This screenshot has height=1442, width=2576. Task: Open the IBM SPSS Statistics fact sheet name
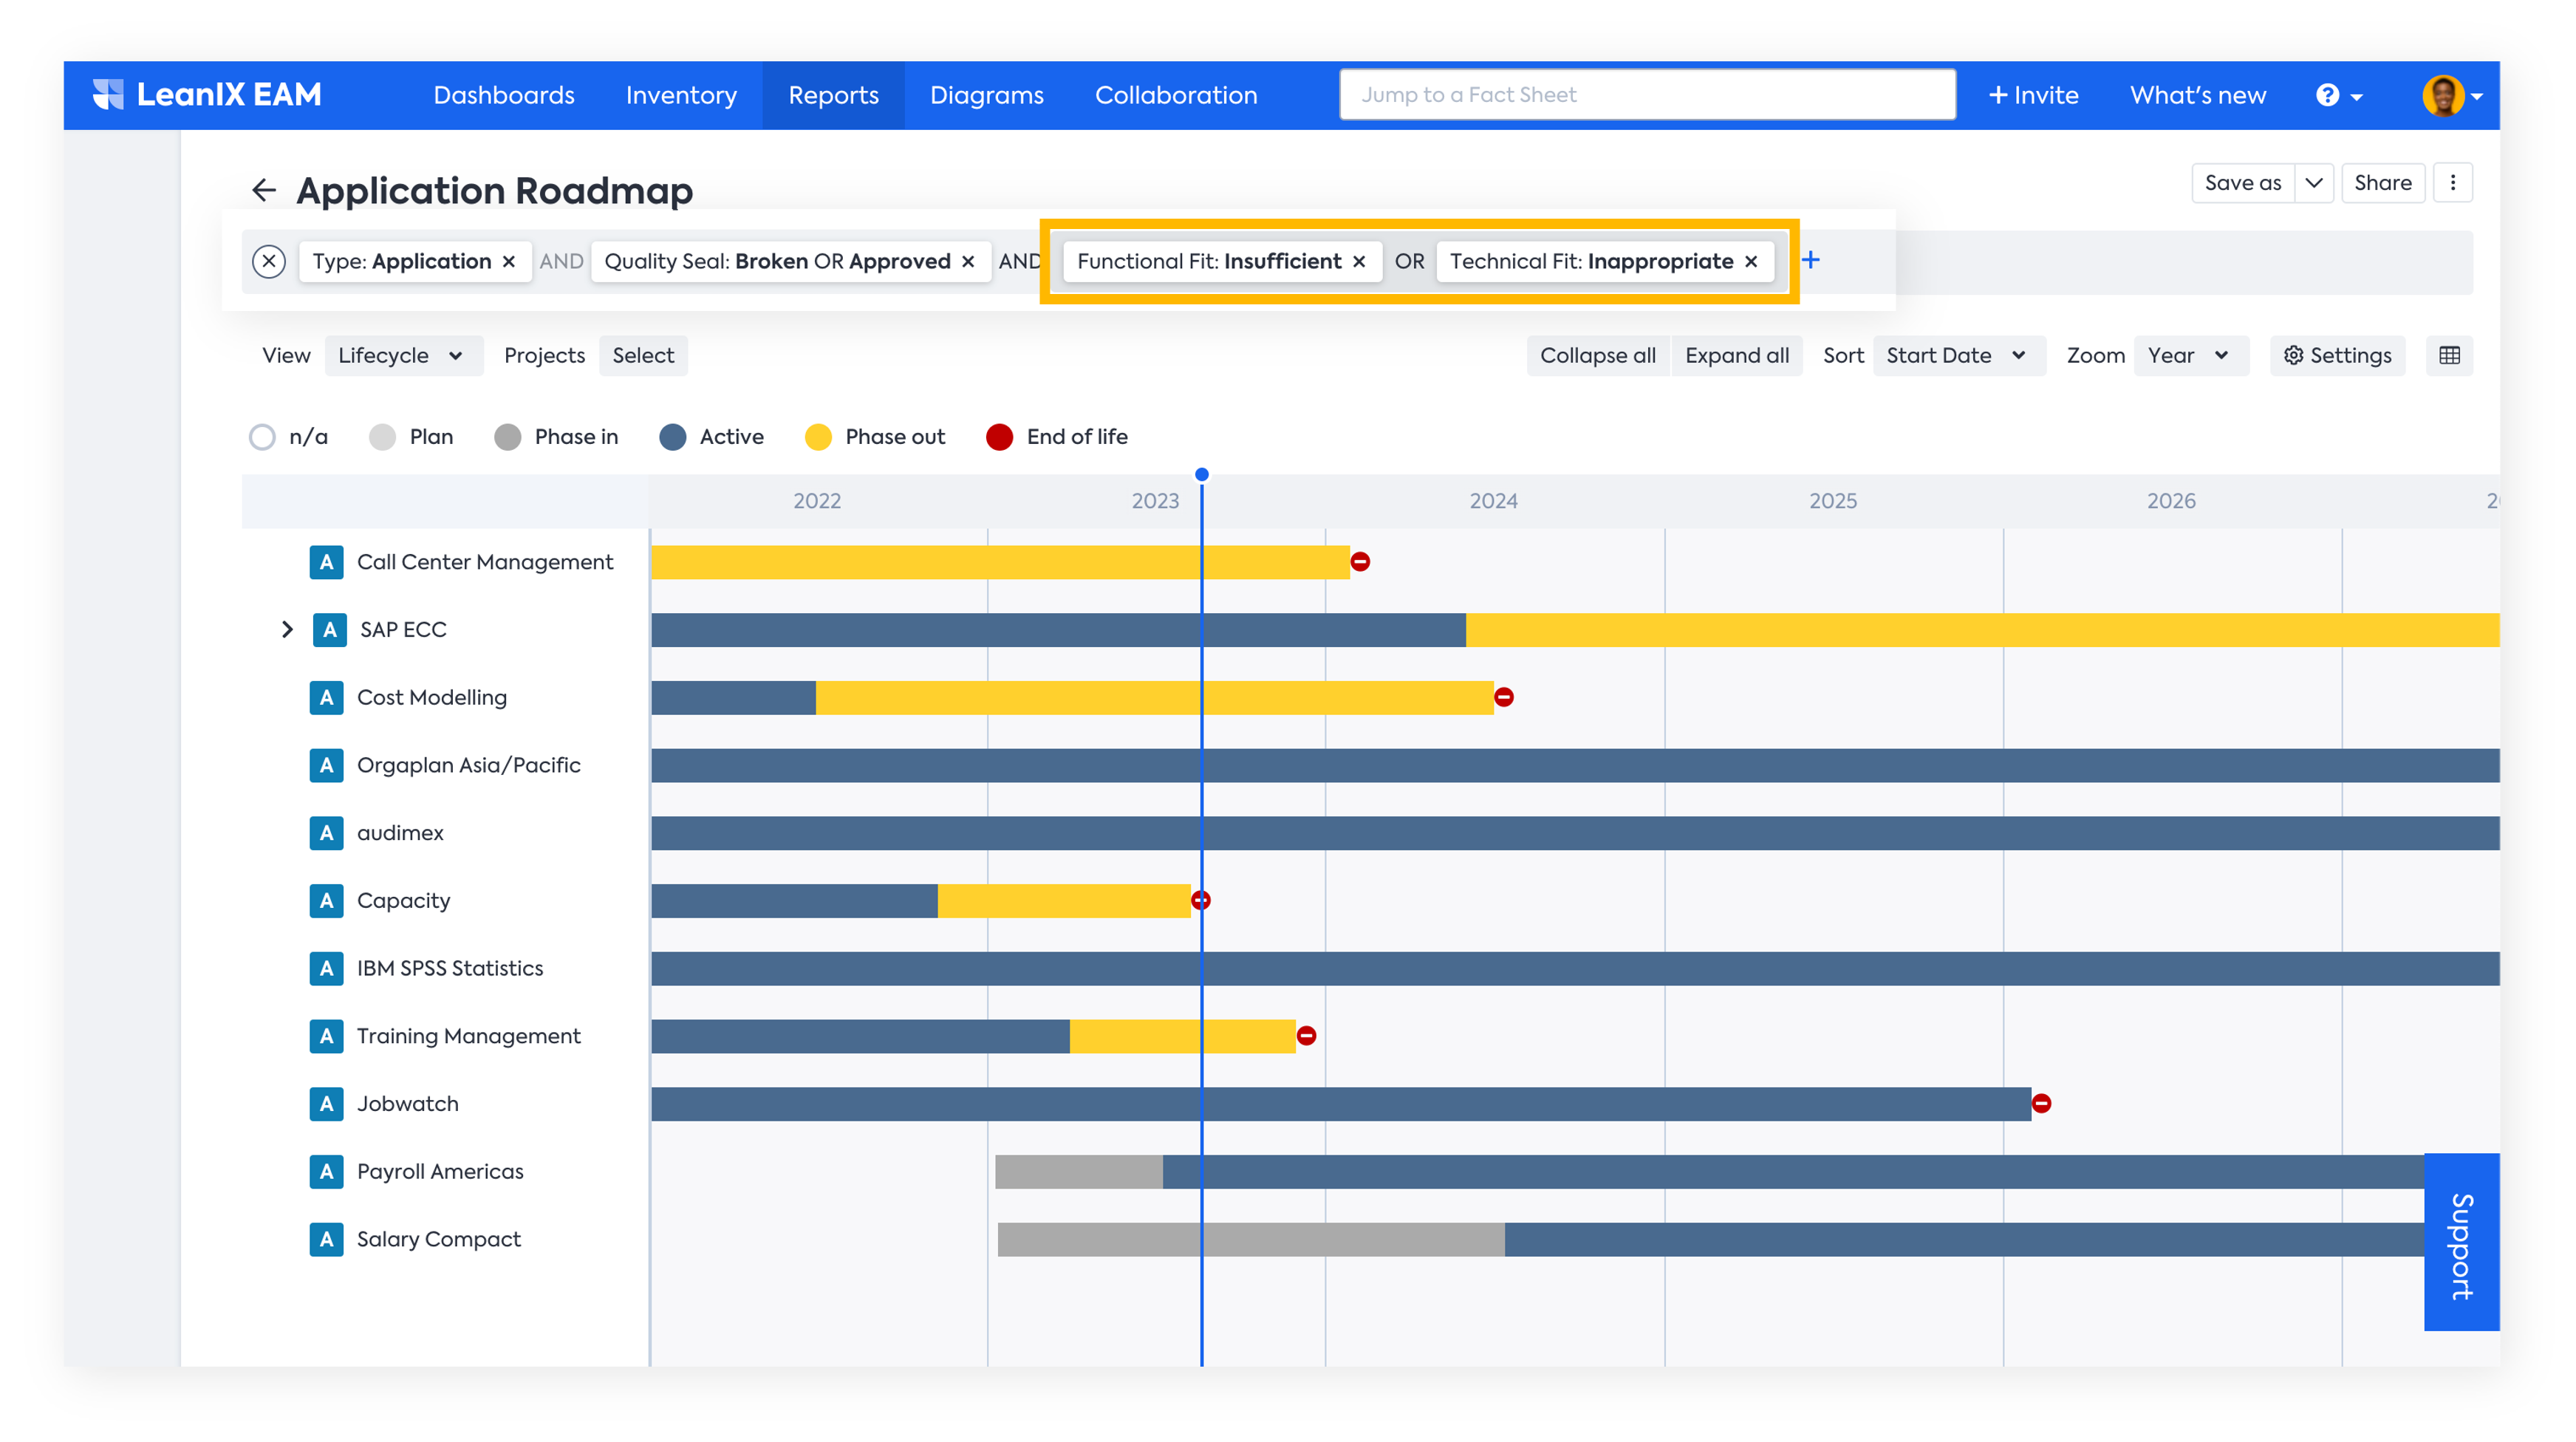[450, 968]
